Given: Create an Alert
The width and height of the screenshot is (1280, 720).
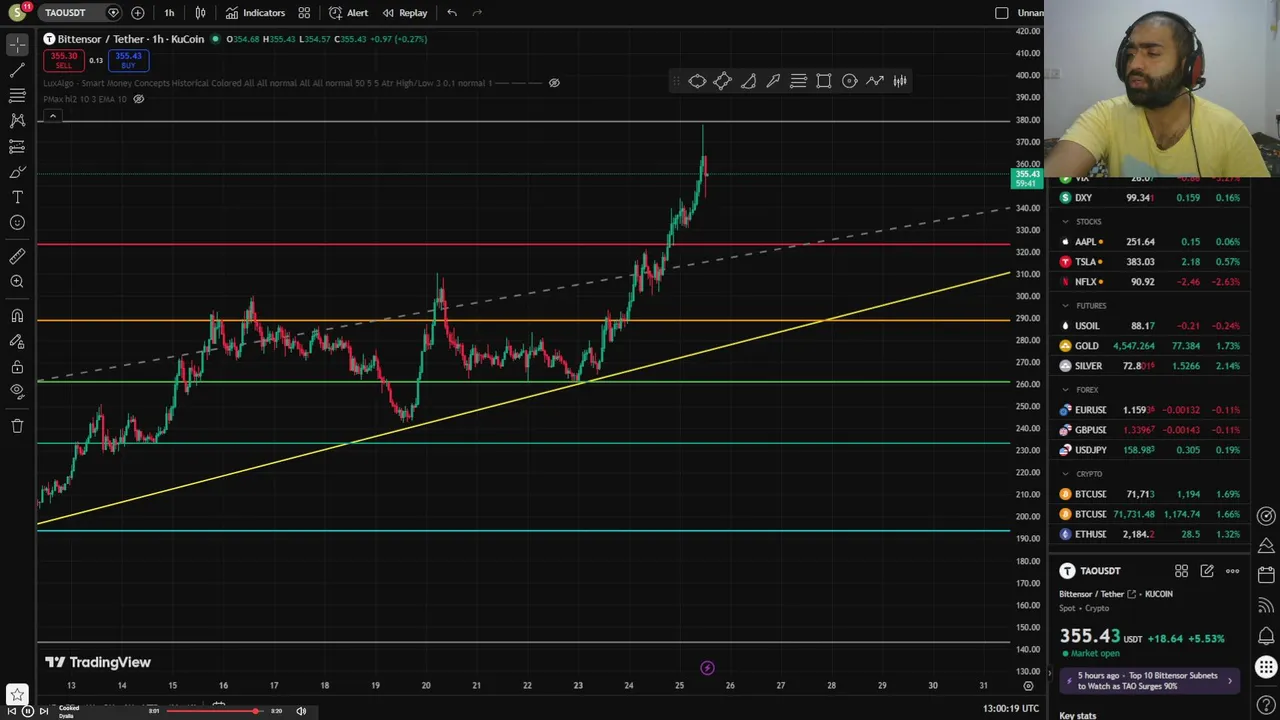Looking at the screenshot, I should coord(348,13).
